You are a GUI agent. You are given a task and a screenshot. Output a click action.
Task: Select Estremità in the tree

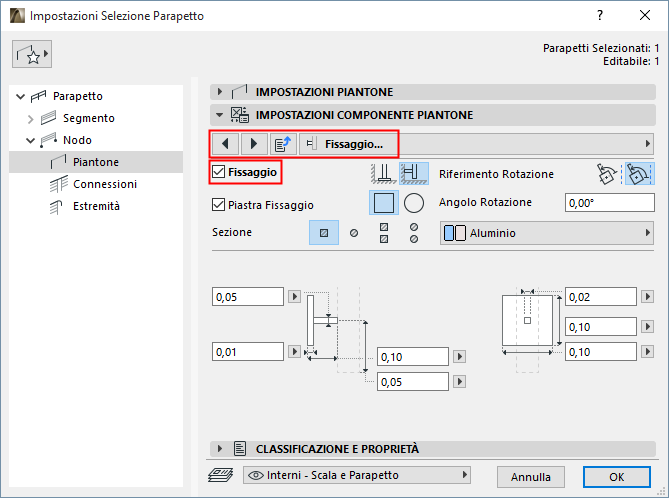[x=96, y=207]
